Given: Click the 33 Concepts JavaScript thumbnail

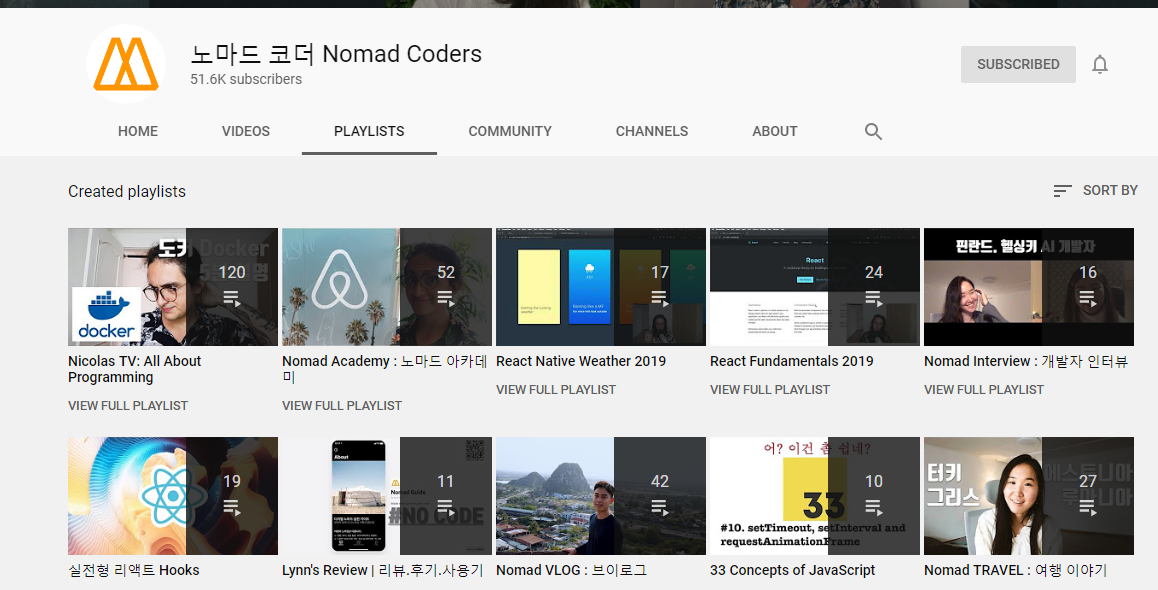Looking at the screenshot, I should tap(815, 495).
